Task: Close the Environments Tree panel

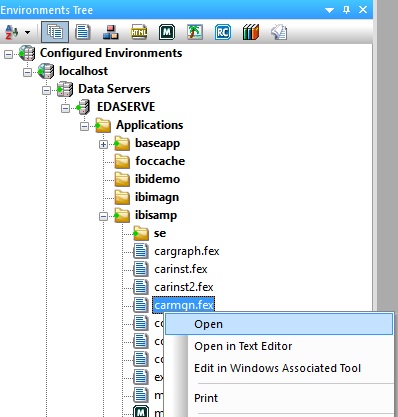Action: (x=363, y=10)
